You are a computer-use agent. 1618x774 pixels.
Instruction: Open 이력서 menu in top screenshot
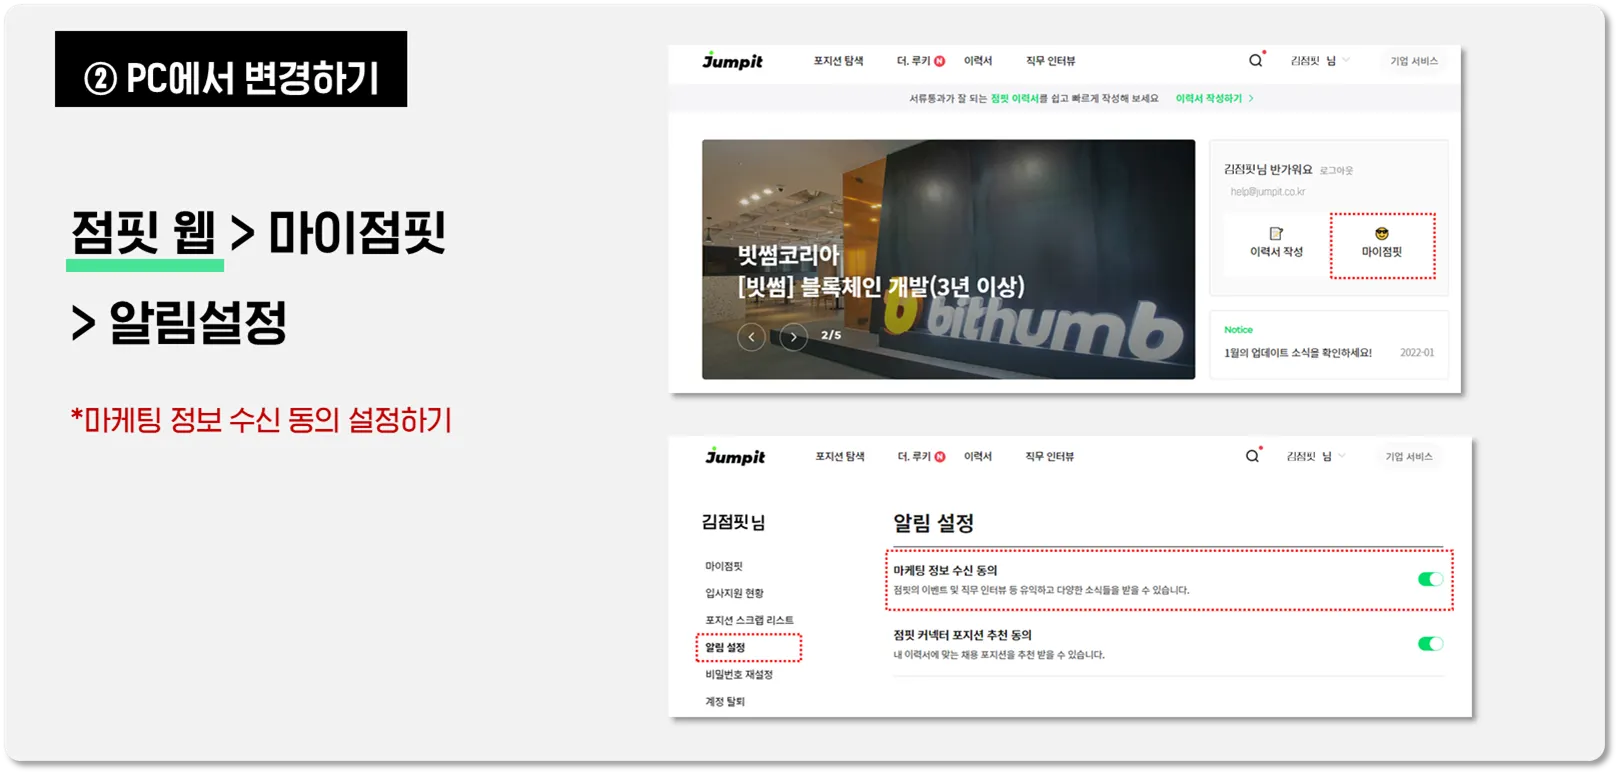coord(978,61)
